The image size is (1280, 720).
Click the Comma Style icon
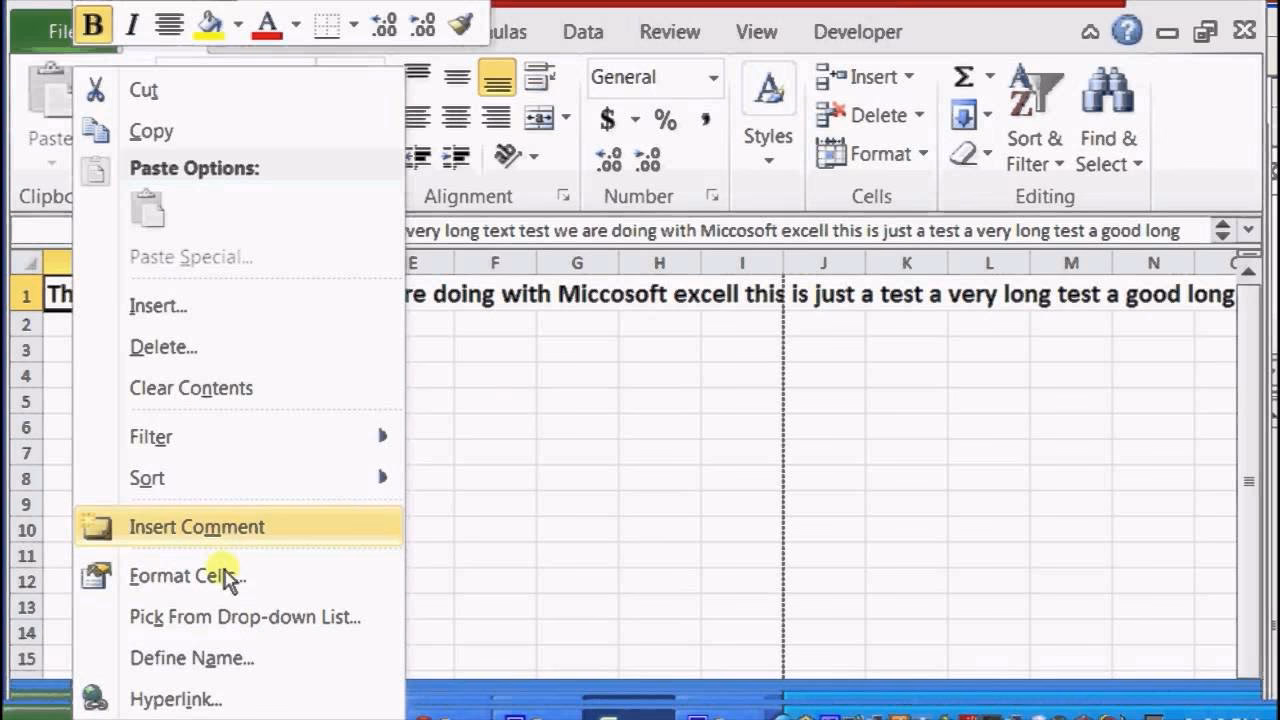click(705, 119)
